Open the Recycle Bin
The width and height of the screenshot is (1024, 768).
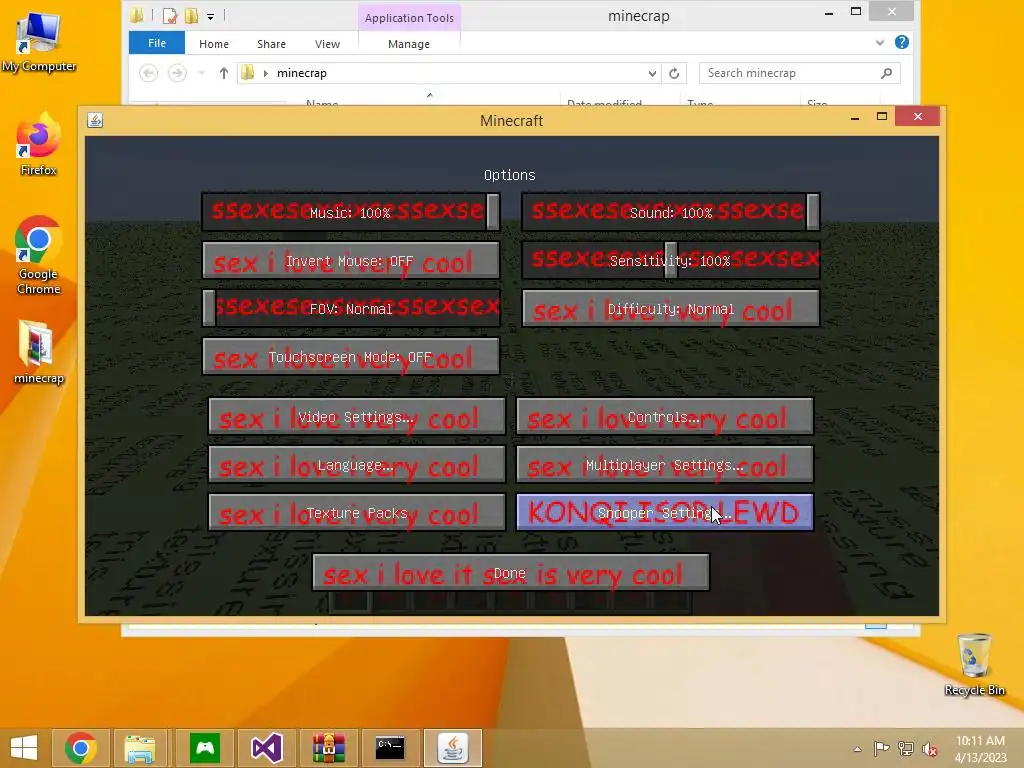click(x=974, y=664)
